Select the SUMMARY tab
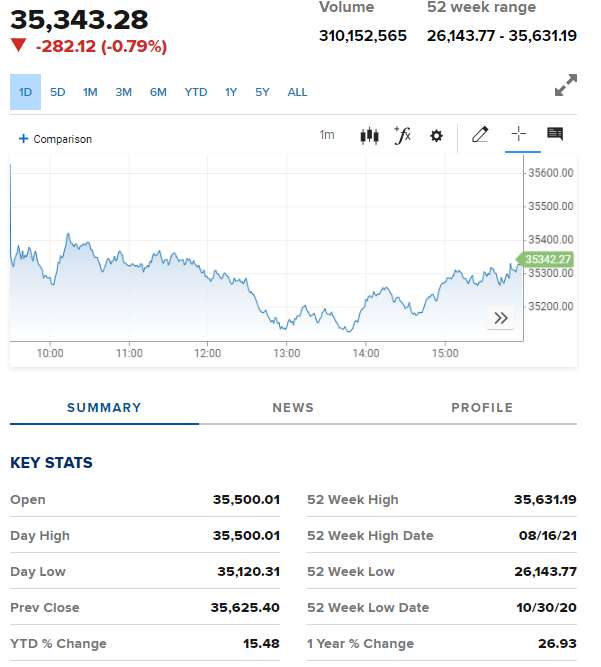601x667 pixels. point(104,408)
